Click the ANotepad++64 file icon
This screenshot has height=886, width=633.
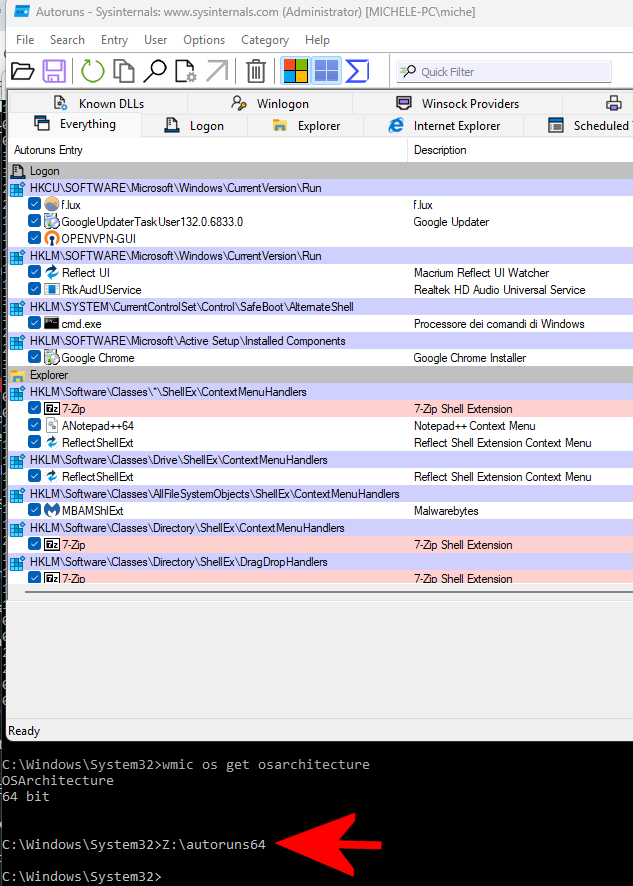tap(52, 425)
